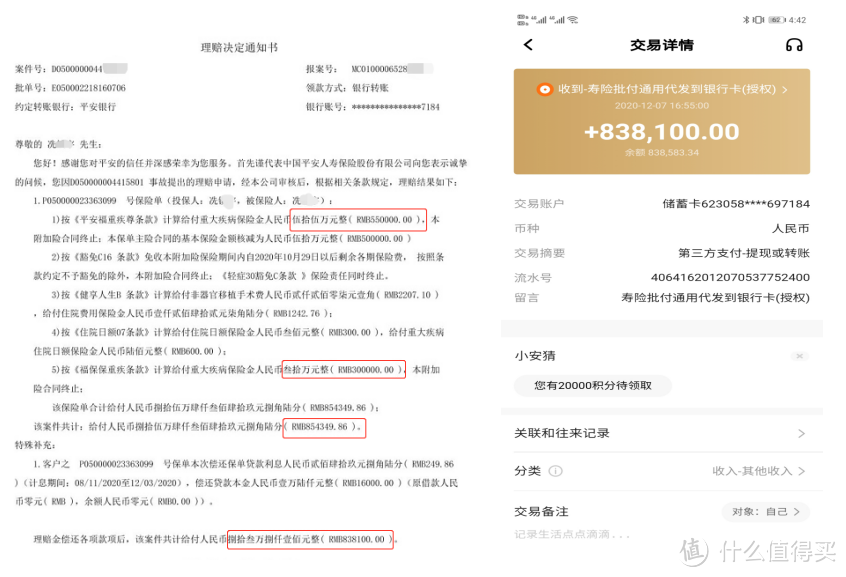Select the 第三方支付-提现或转账 summary text
846x577 pixels.
(743, 253)
